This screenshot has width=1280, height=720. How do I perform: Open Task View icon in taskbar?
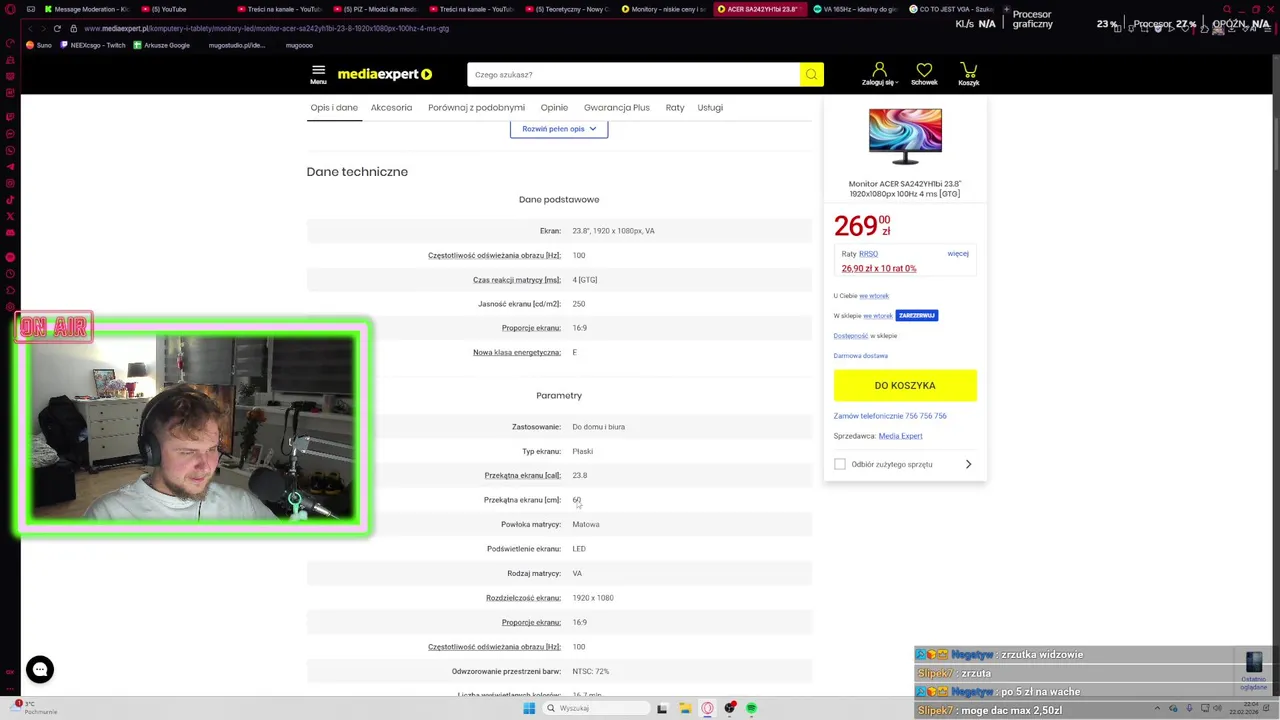662,708
